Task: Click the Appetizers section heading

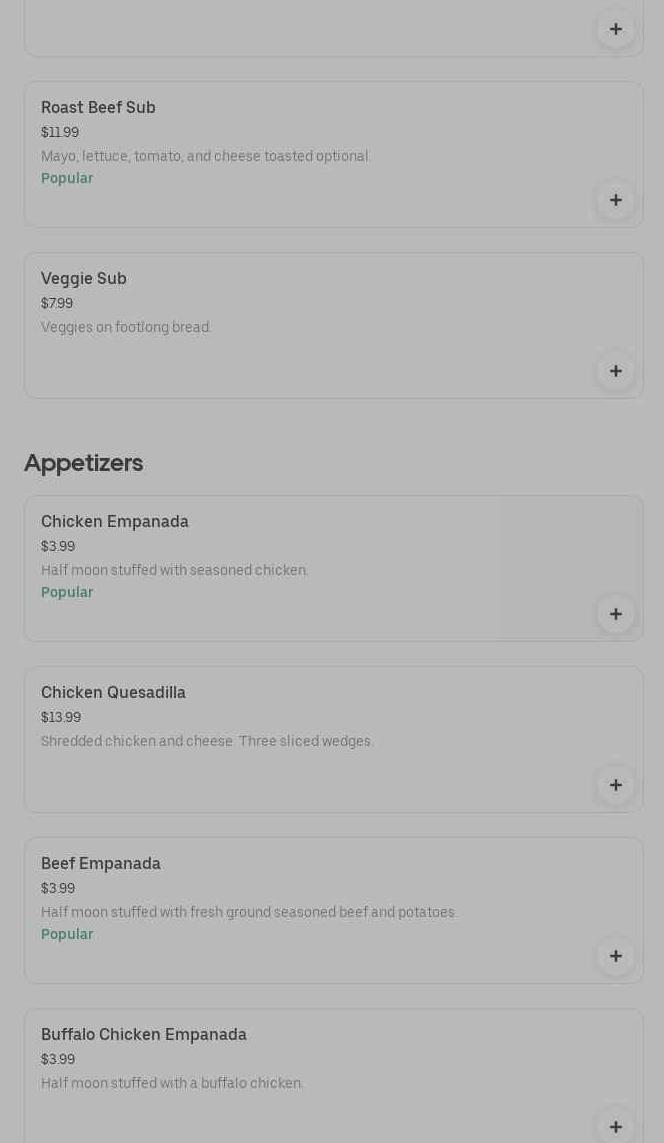Action: 84,463
